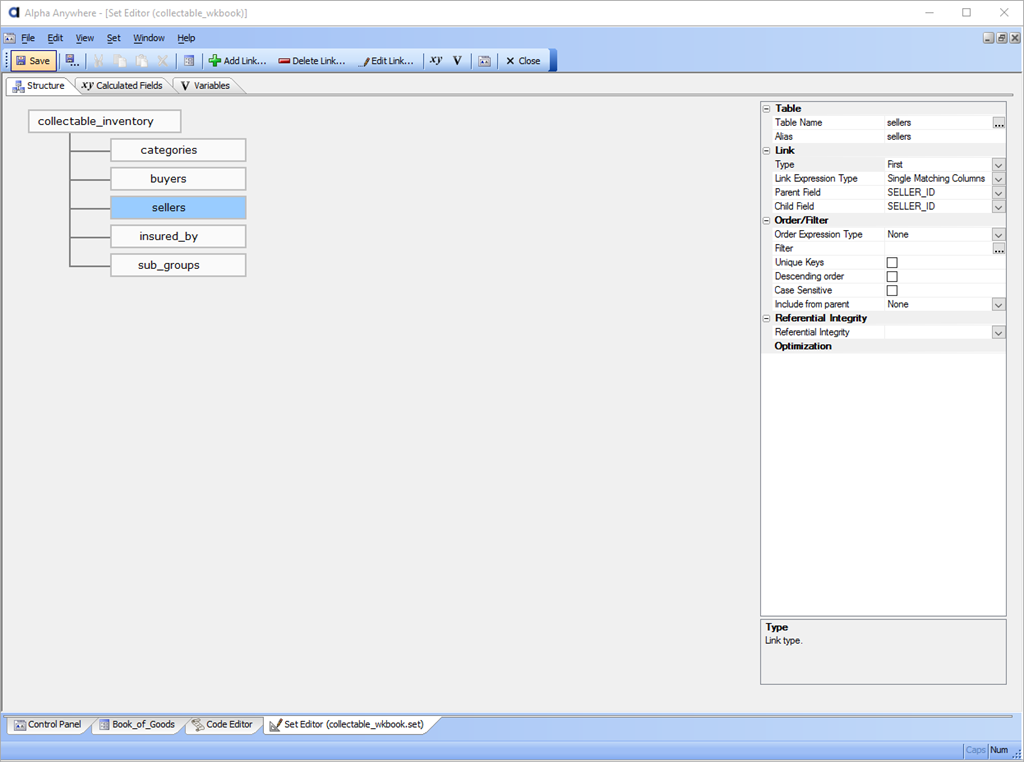This screenshot has width=1024, height=762.
Task: Enable the Unique Keys checkbox
Action: click(x=892, y=262)
